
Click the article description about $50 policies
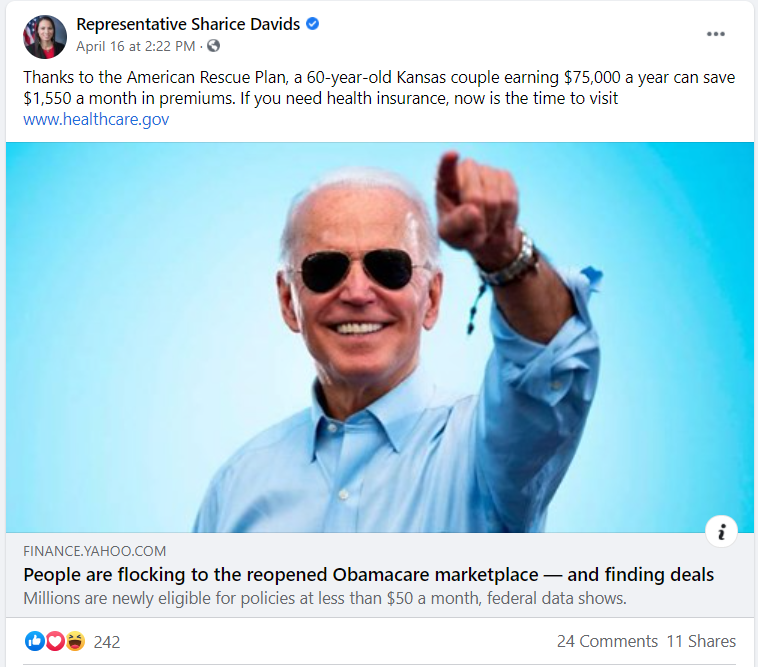click(325, 598)
